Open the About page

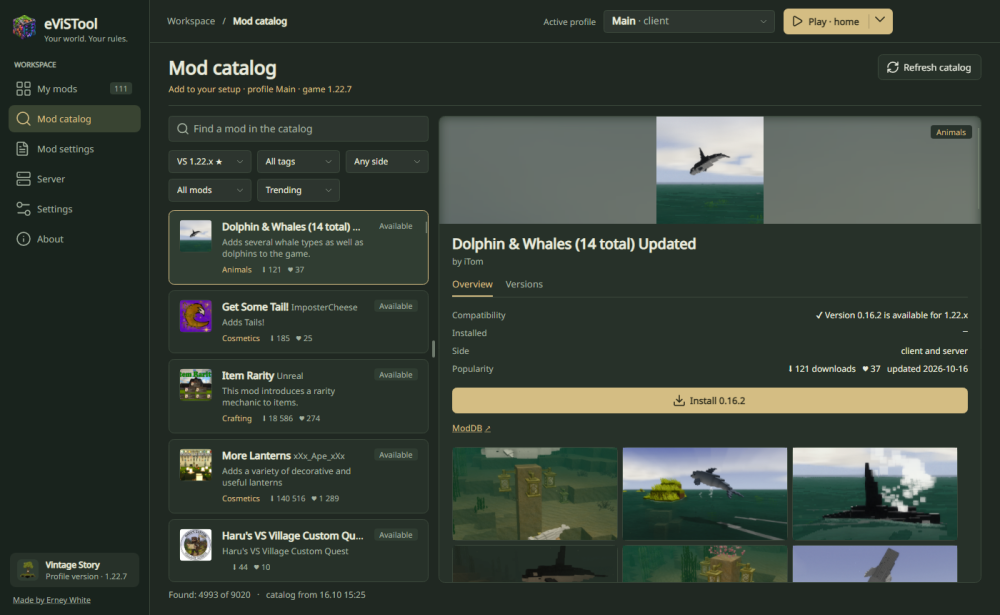click(x=75, y=239)
